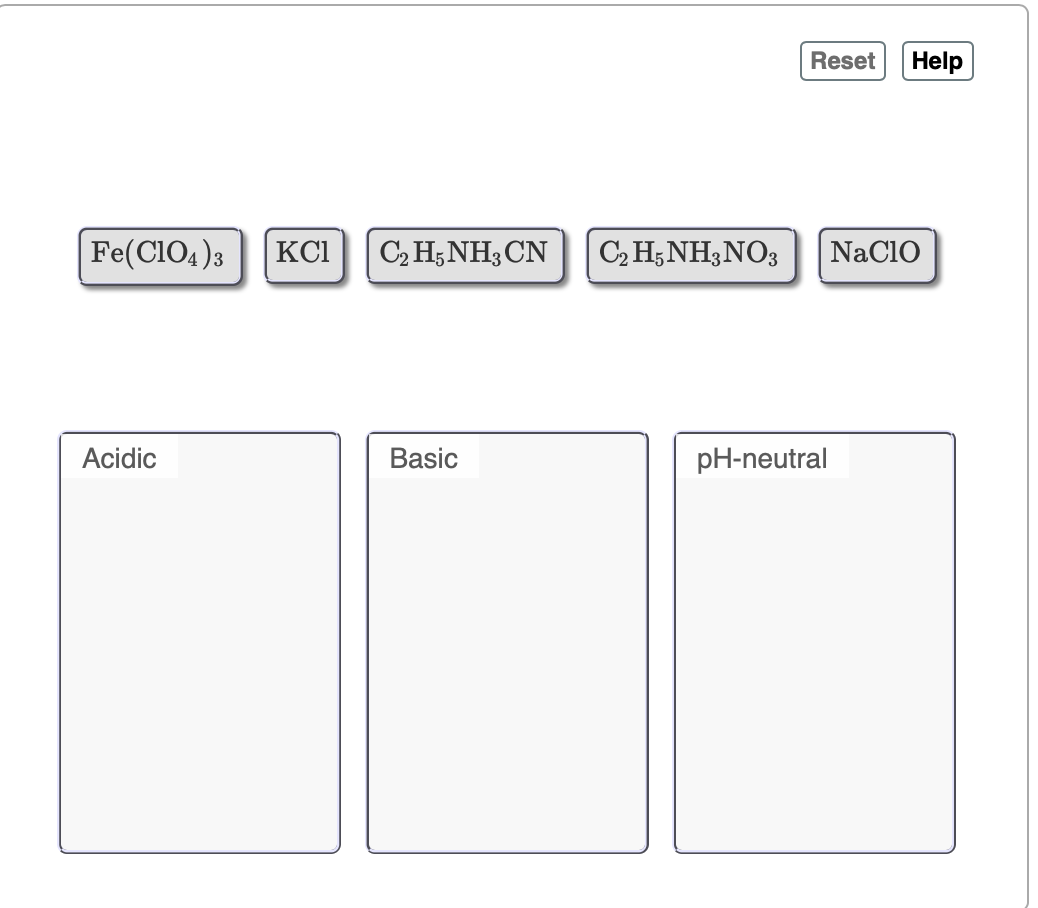Select the potassium chloride answer chip
1038x908 pixels.
point(304,253)
